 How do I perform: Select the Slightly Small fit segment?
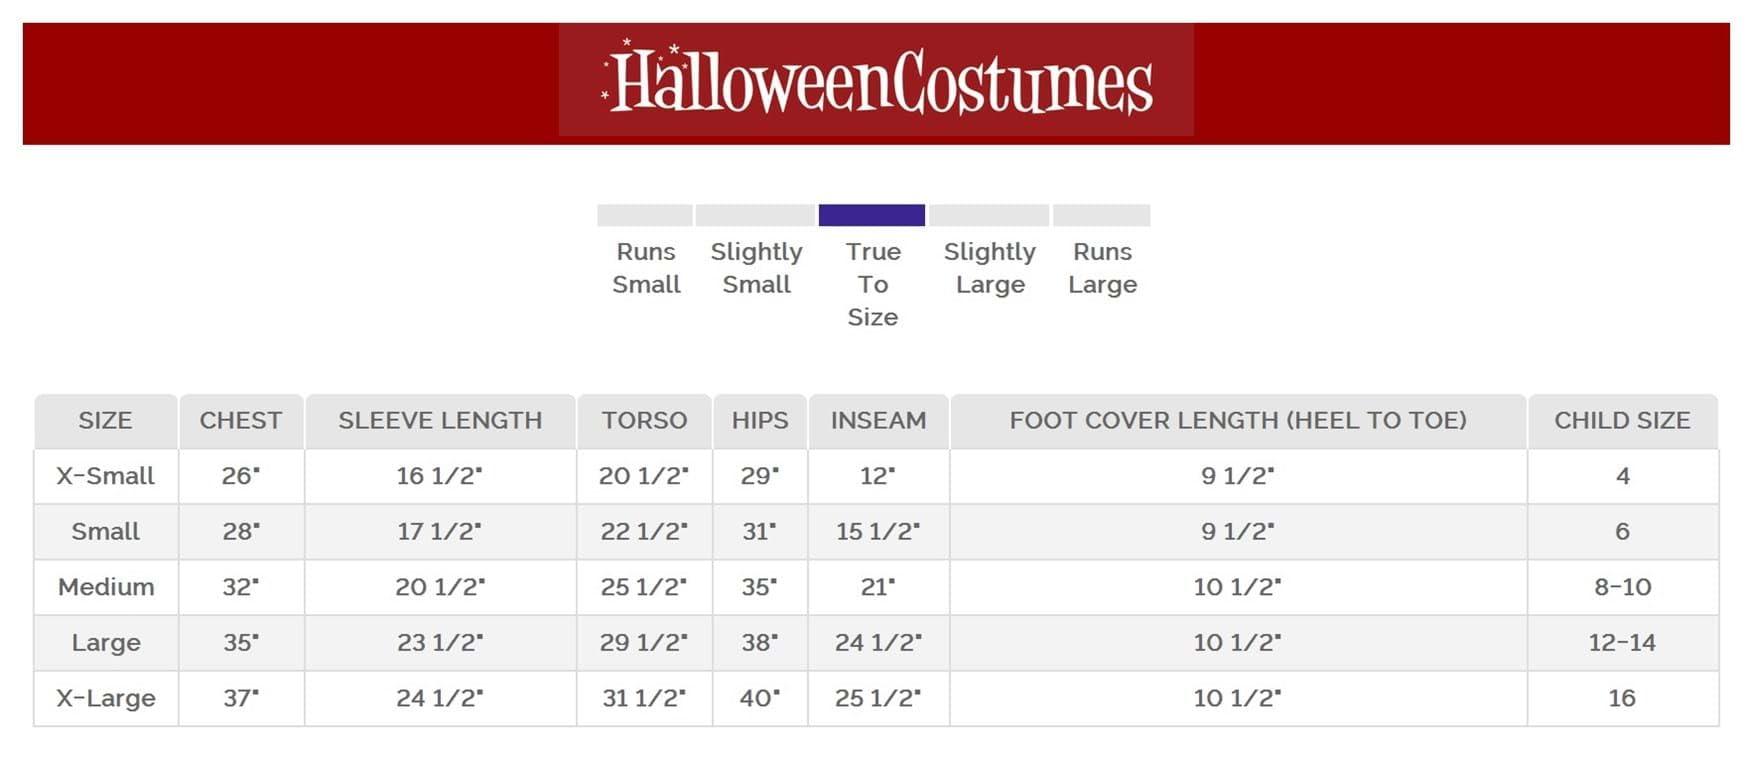click(x=755, y=215)
